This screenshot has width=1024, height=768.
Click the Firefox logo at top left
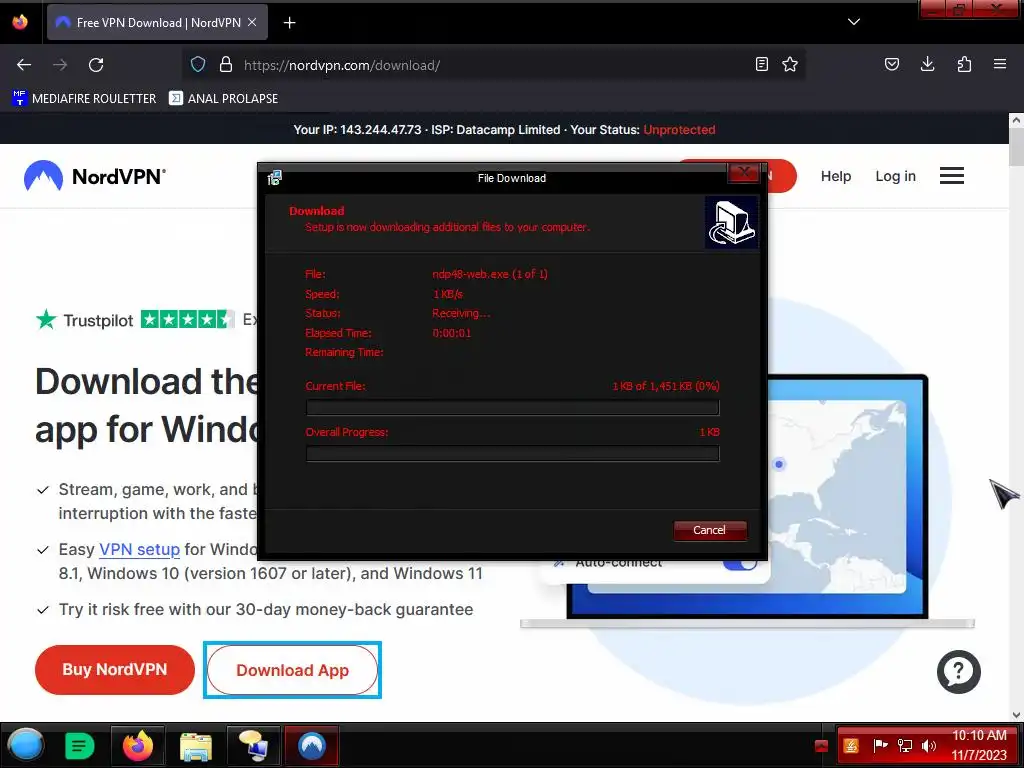click(x=20, y=22)
